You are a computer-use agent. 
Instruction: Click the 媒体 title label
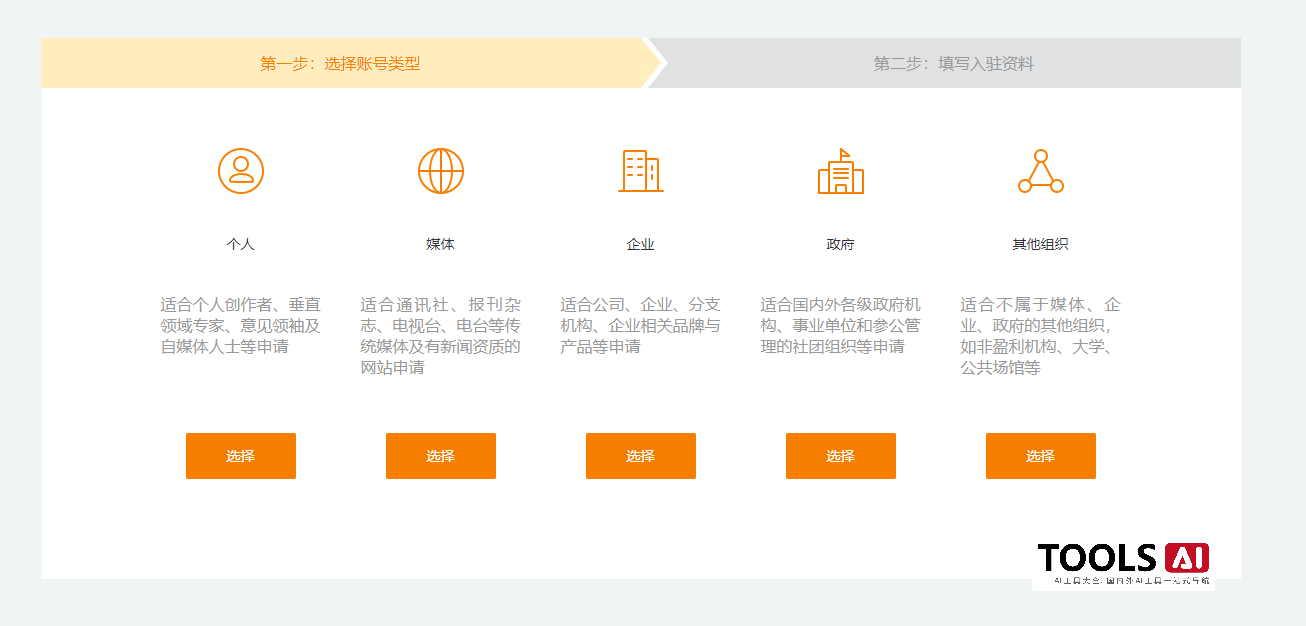pyautogui.click(x=441, y=244)
